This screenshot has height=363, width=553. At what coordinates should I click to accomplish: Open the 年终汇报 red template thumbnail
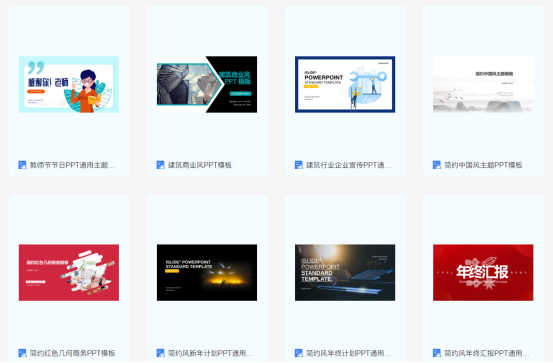pyautogui.click(x=483, y=272)
